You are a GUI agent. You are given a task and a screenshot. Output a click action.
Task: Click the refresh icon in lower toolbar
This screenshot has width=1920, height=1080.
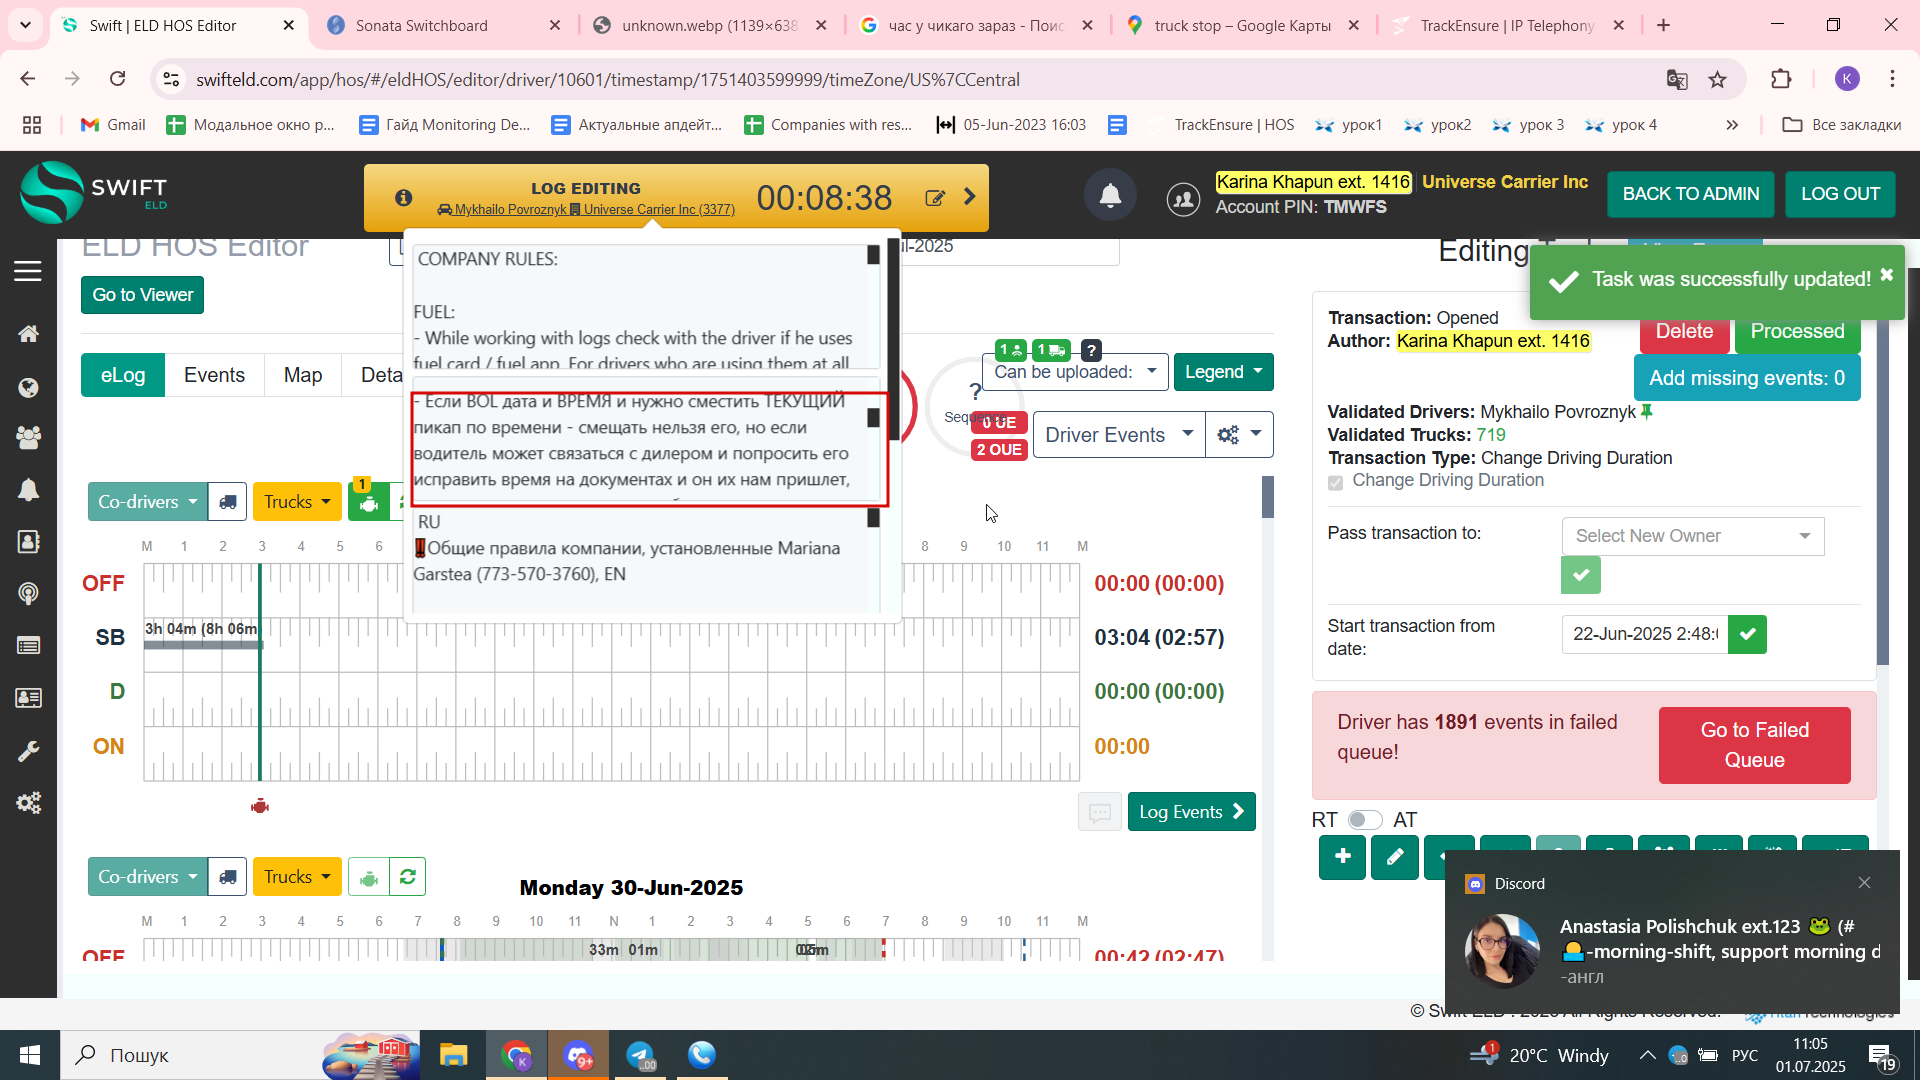407,877
